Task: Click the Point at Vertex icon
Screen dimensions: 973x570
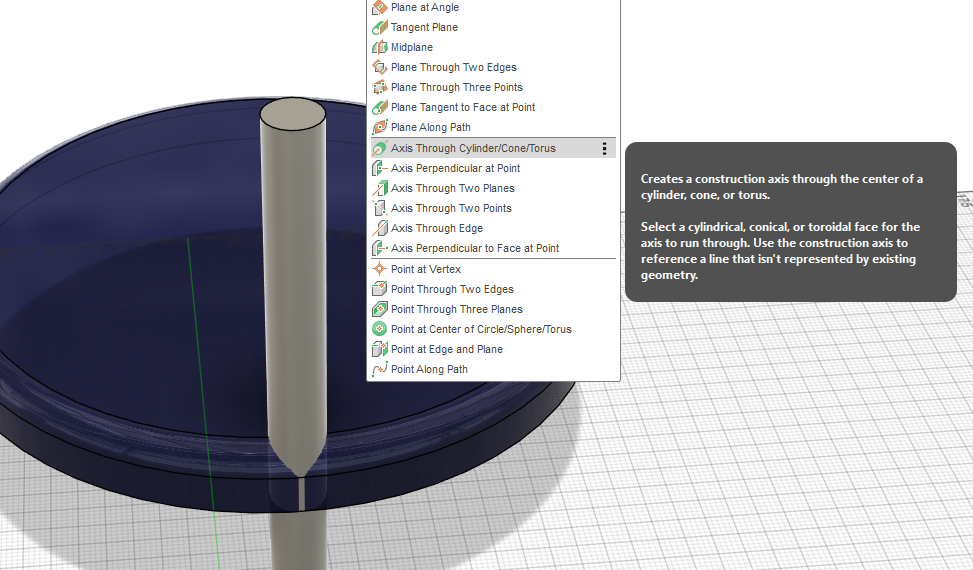Action: (379, 269)
